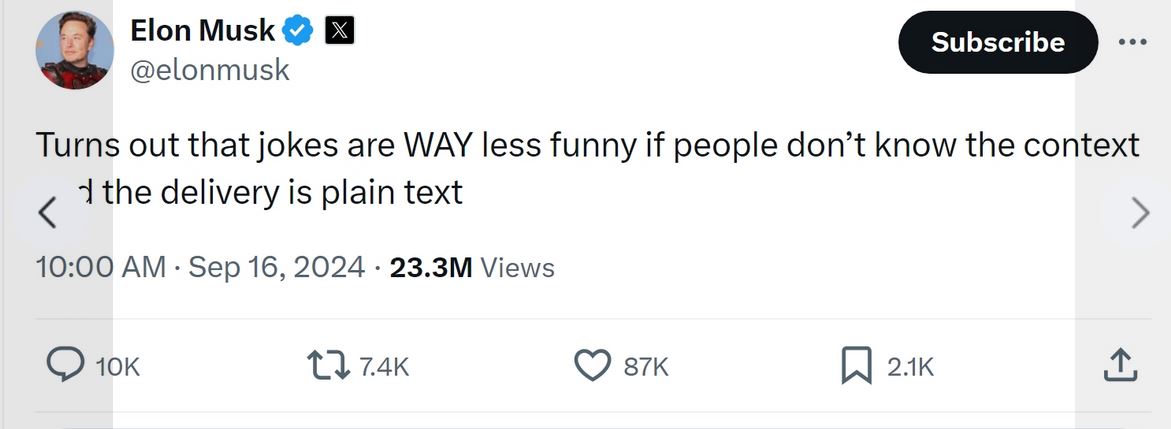Click the 10K replies count
Image resolution: width=1171 pixels, height=429 pixels.
118,367
